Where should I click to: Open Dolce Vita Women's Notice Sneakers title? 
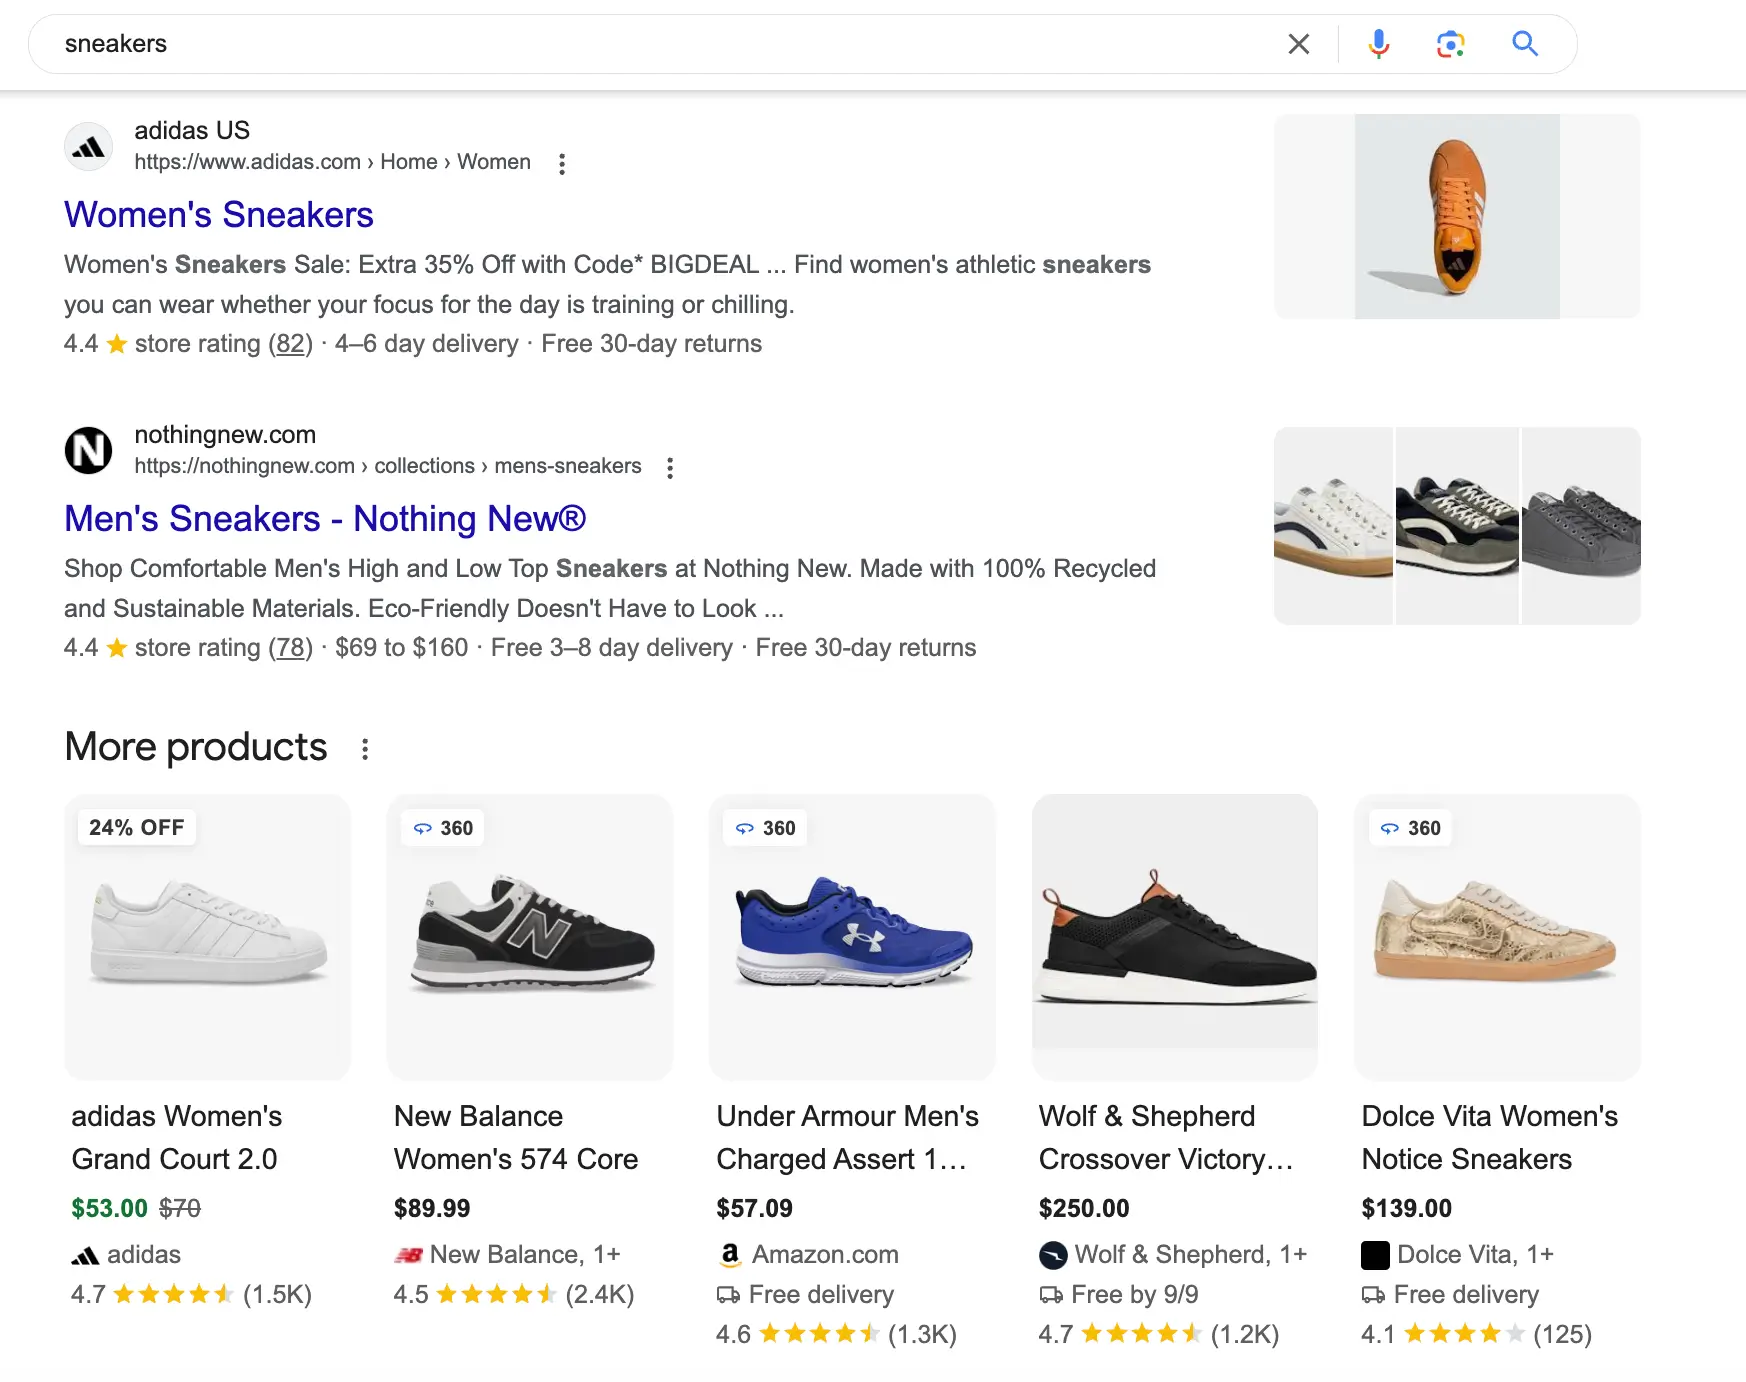tap(1490, 1138)
